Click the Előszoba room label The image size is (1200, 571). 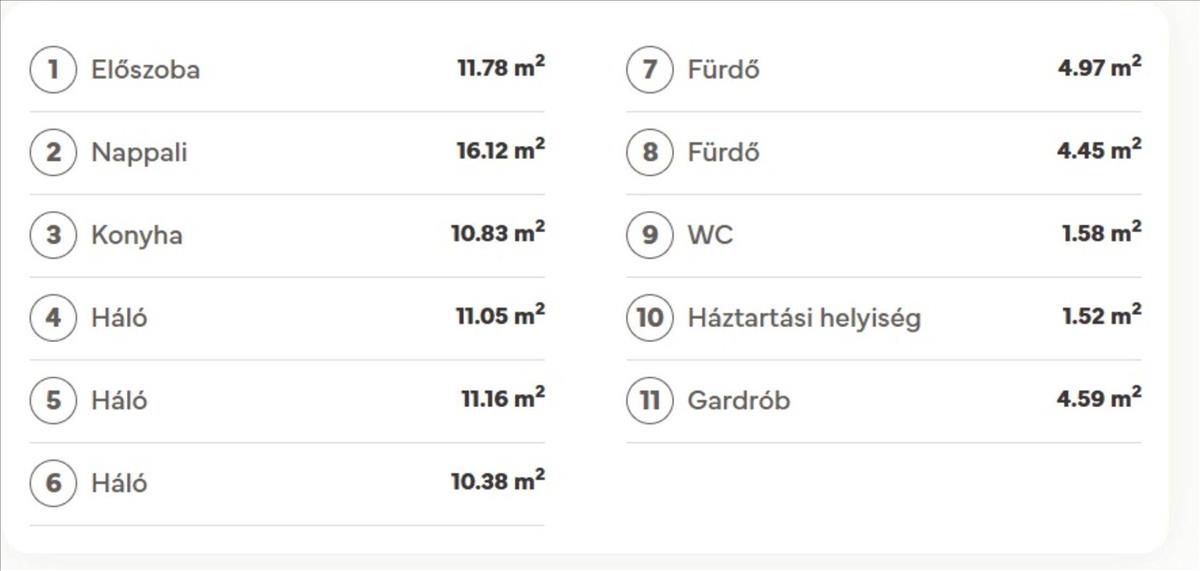pos(145,70)
